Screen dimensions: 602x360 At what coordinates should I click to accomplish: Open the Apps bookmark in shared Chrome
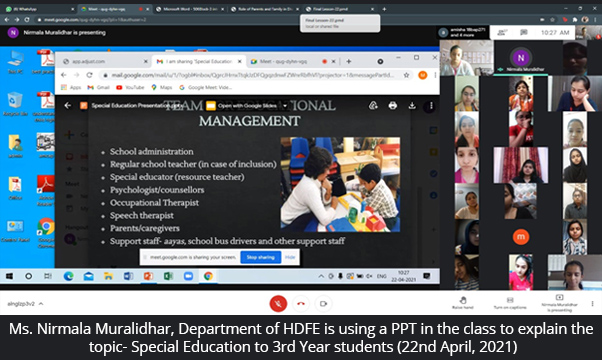[71, 88]
